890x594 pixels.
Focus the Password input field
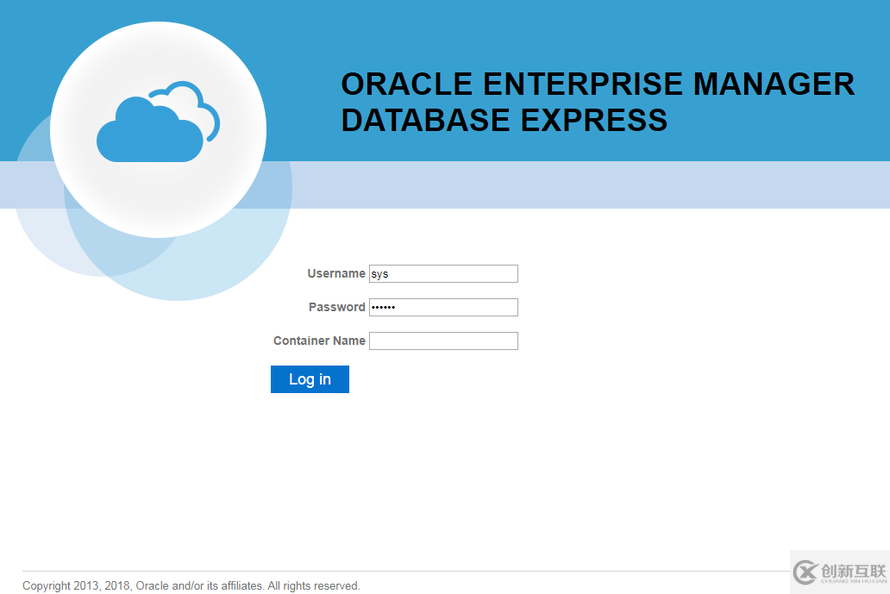coord(443,307)
